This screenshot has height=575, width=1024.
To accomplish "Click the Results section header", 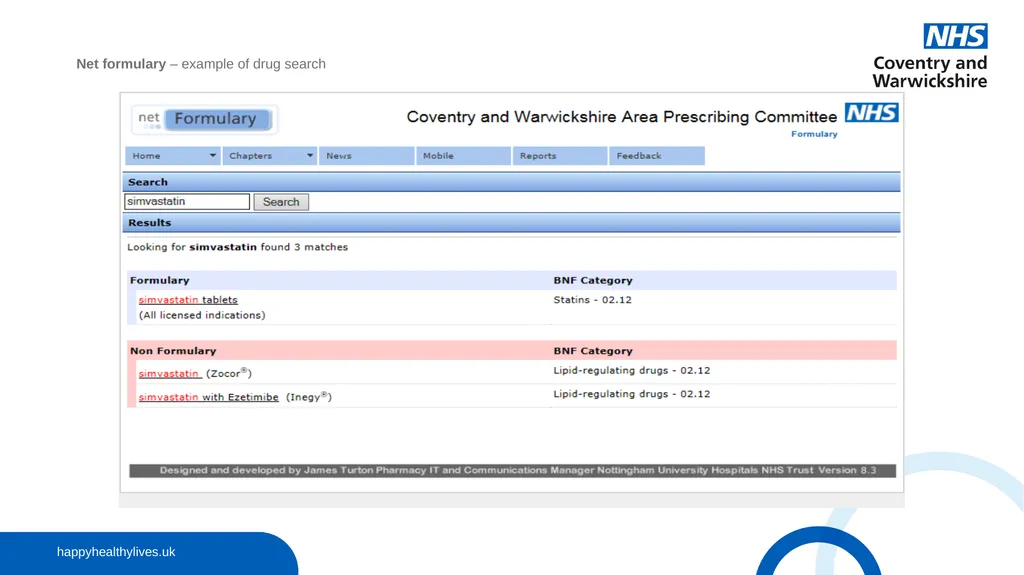I will 511,223.
